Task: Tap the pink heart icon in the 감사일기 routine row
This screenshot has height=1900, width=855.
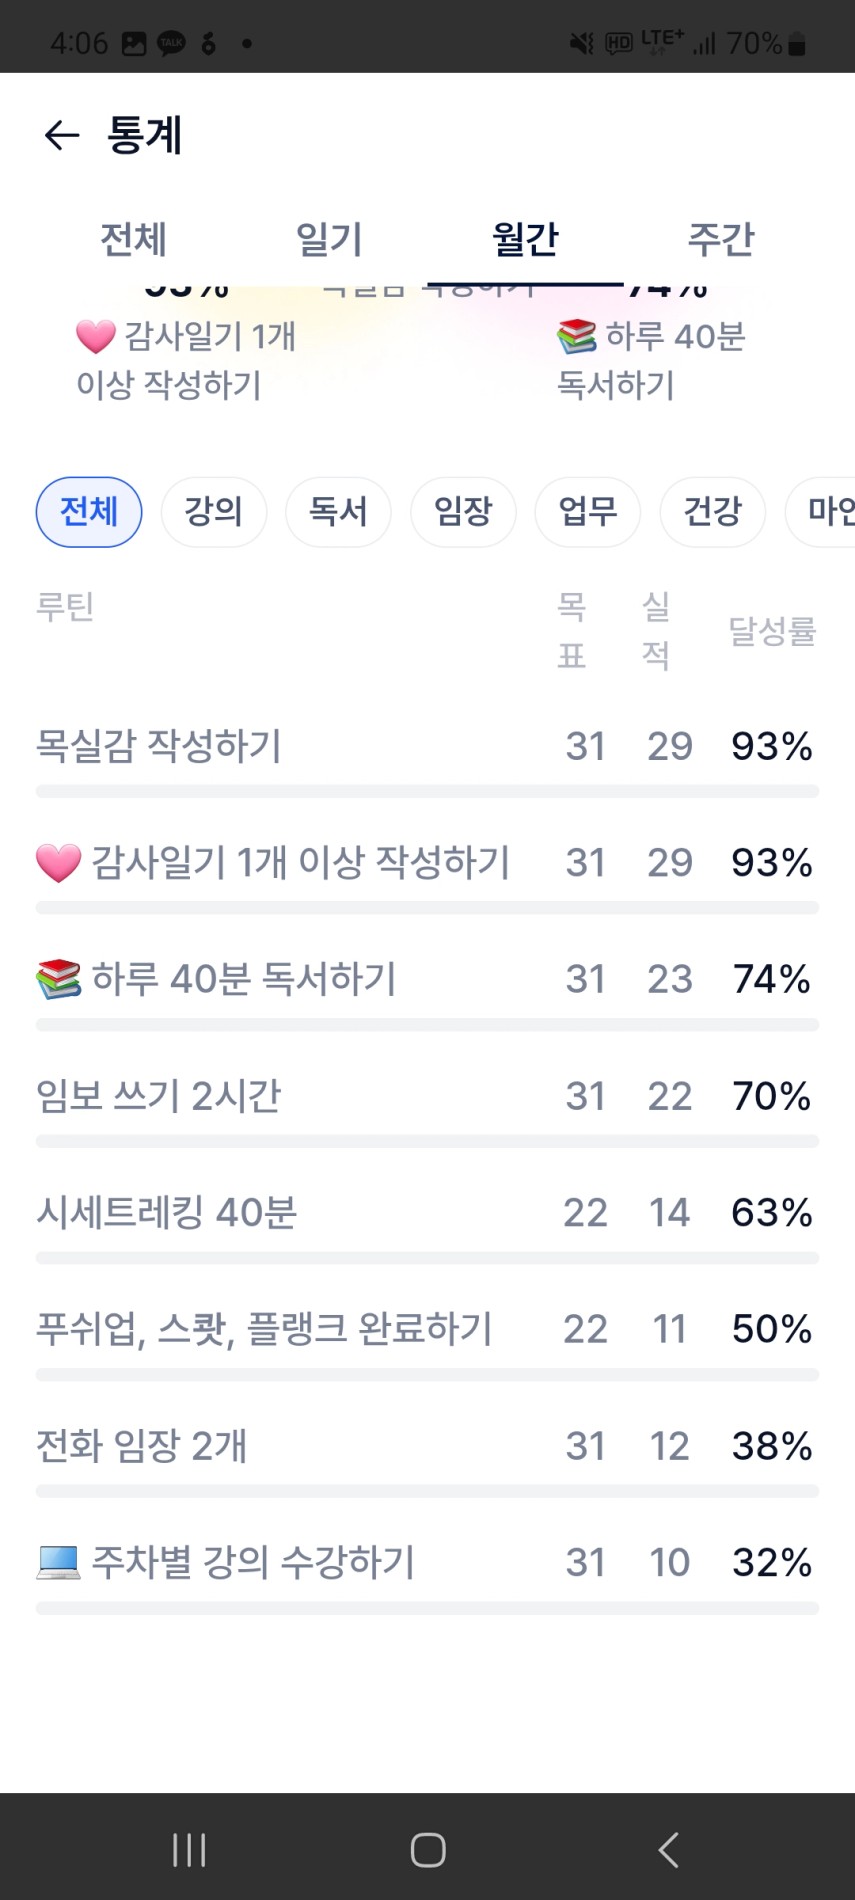Action: (58, 863)
